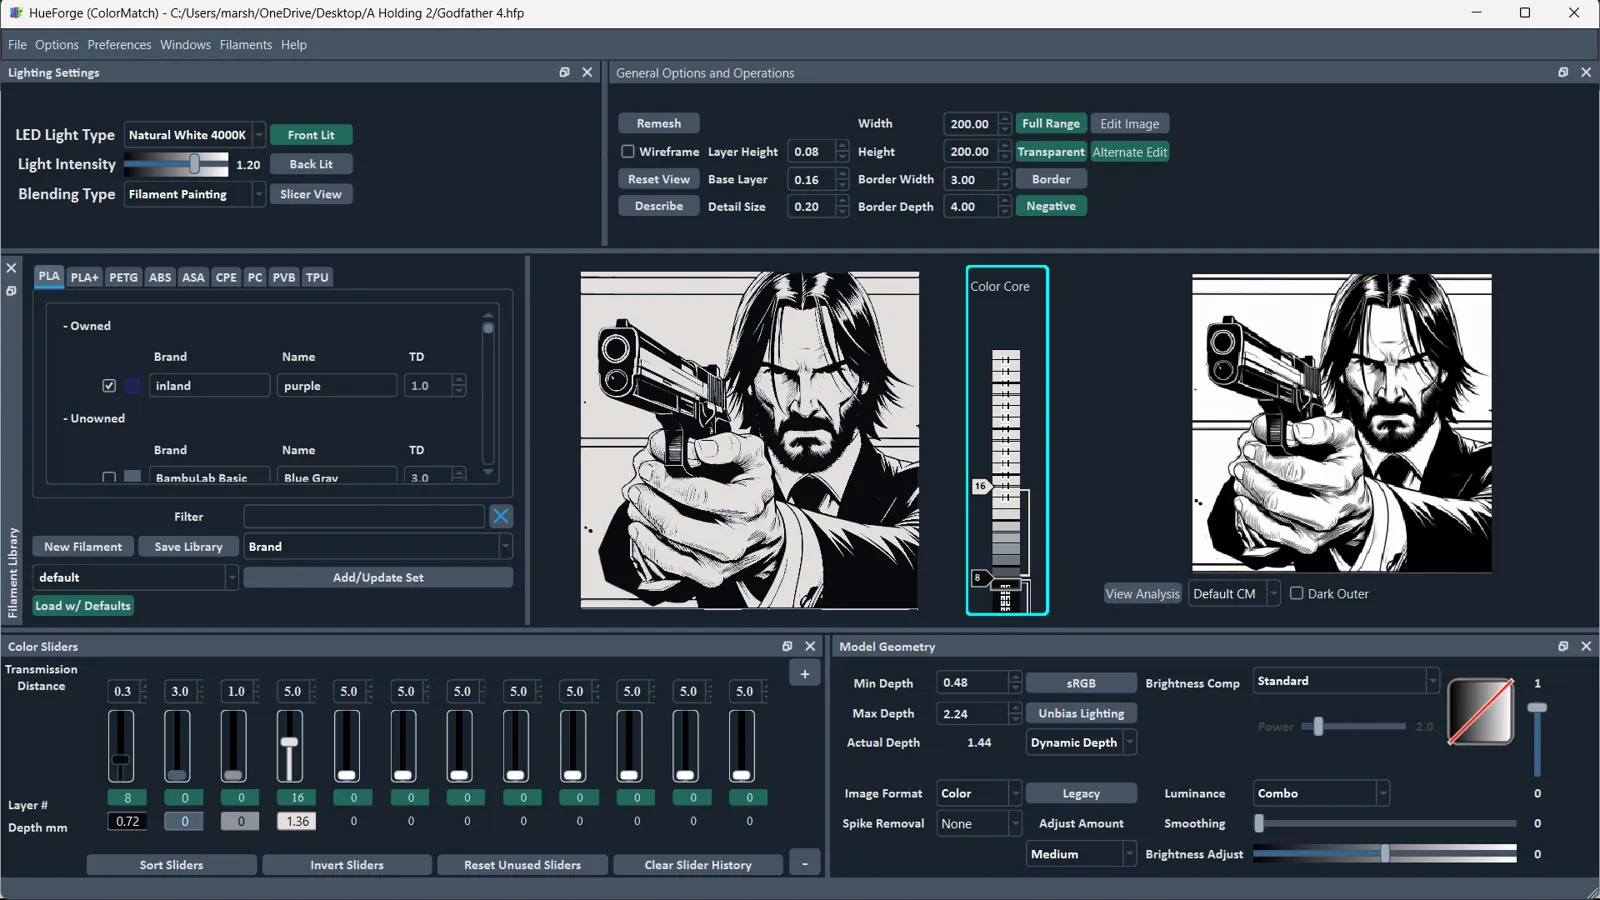Close the Filament Library side panel
Viewport: 1600px width, 900px height.
tap(12, 268)
